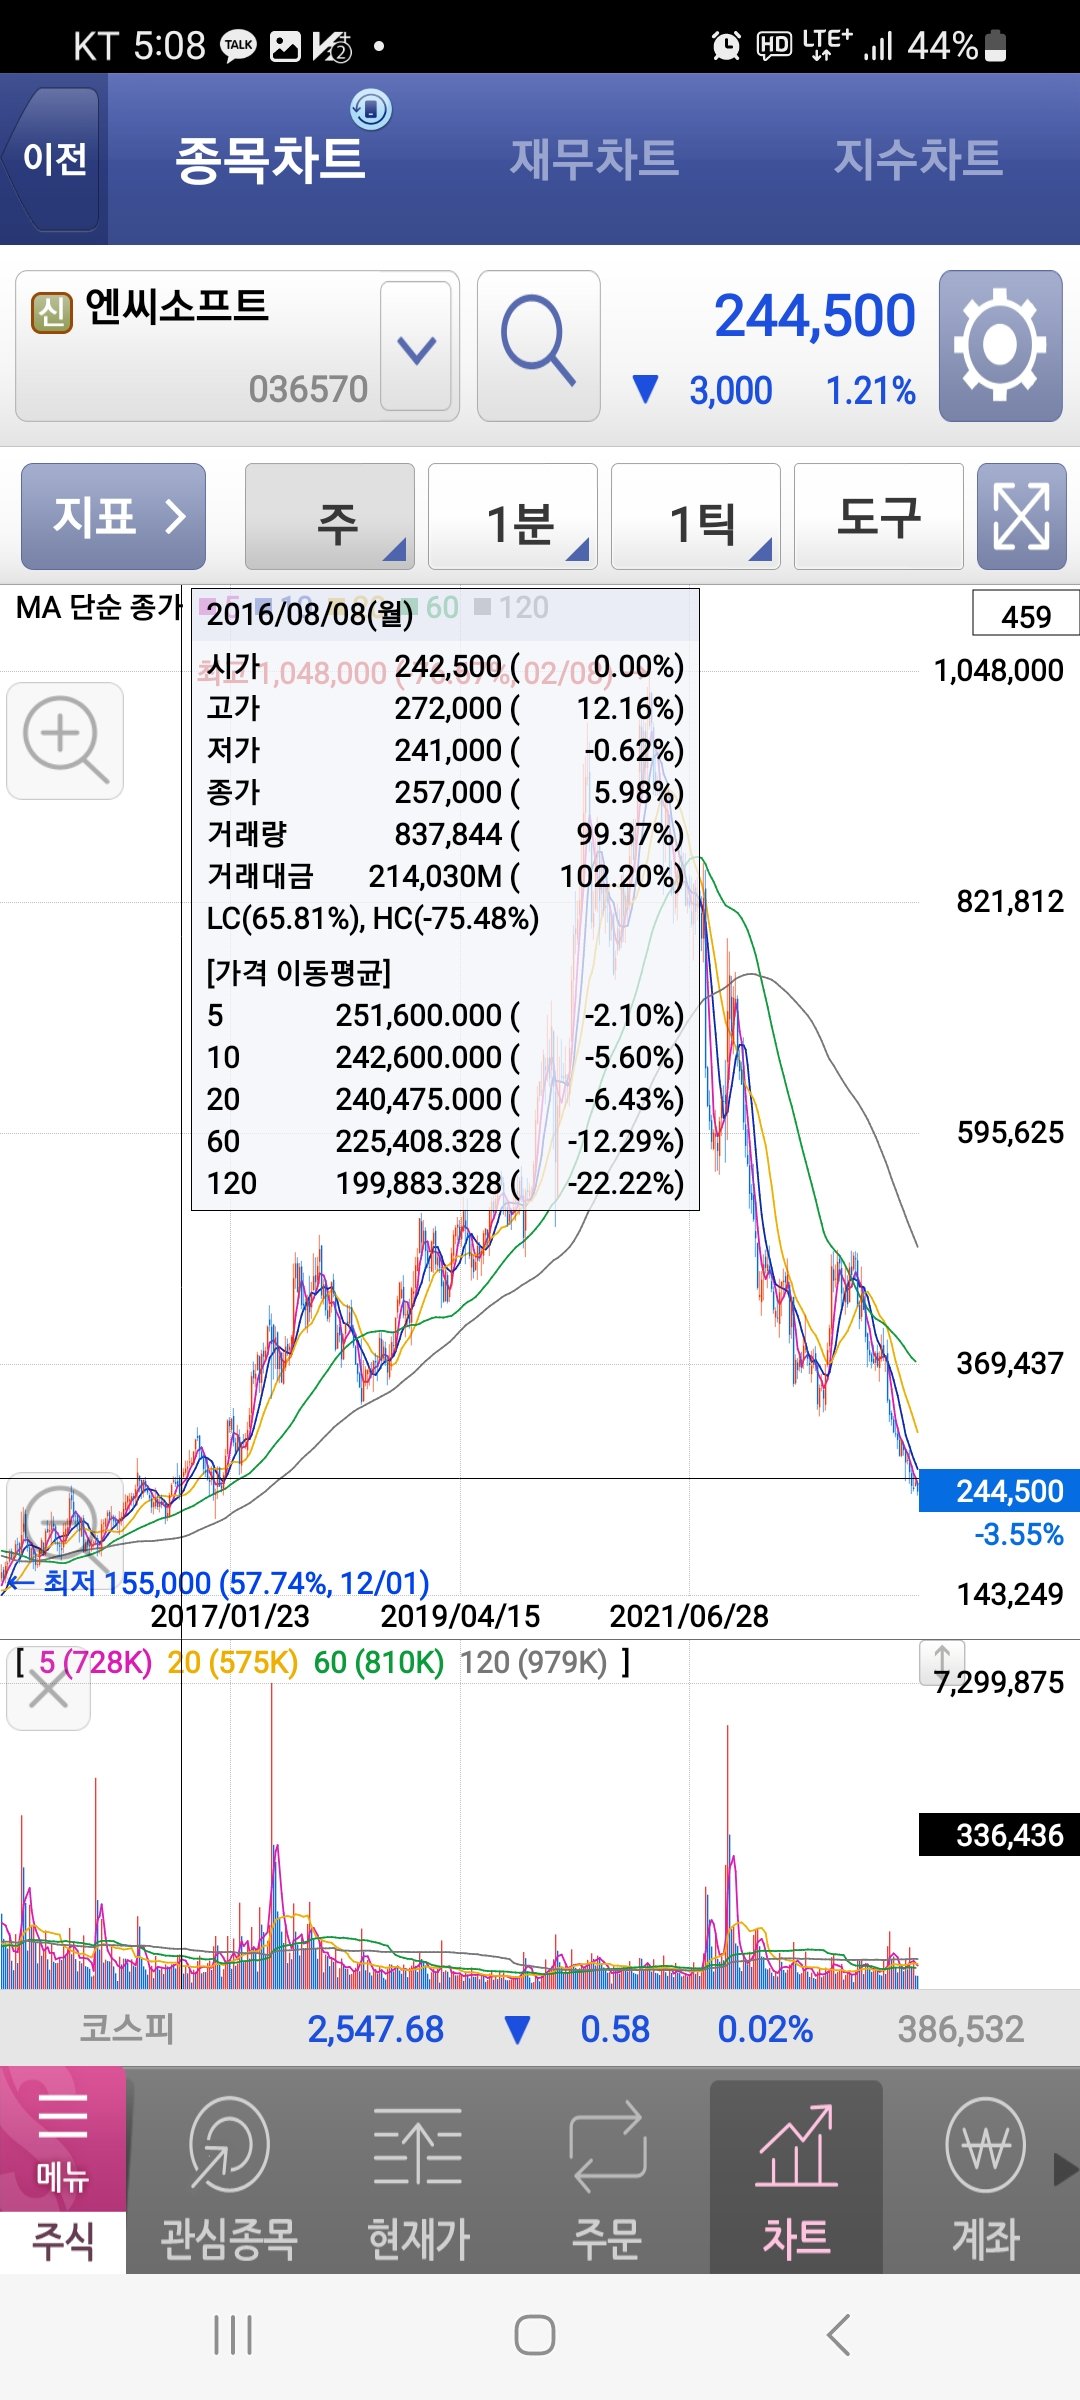Tap the stock search magnifier icon

click(x=538, y=345)
